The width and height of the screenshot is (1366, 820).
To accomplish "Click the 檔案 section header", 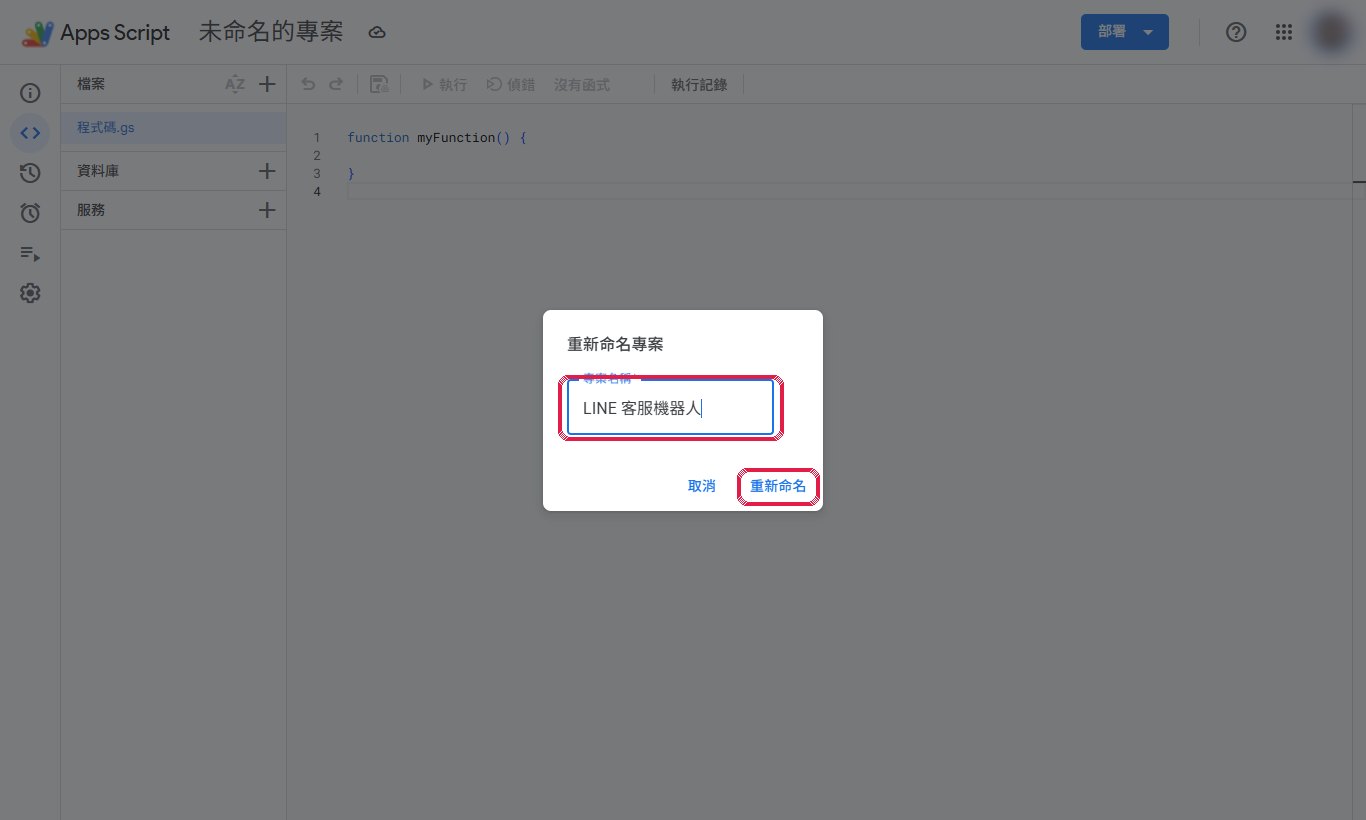I will [x=91, y=85].
